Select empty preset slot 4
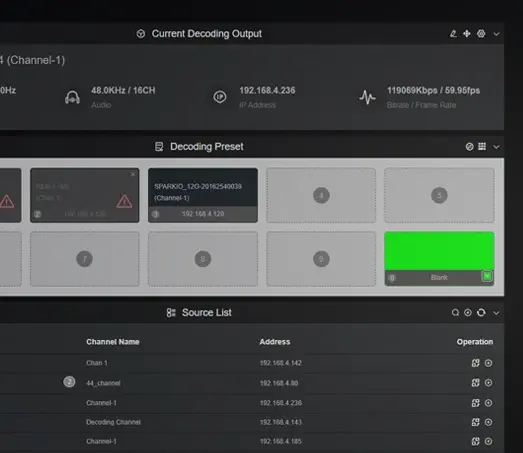This screenshot has height=453, width=523. [321, 195]
